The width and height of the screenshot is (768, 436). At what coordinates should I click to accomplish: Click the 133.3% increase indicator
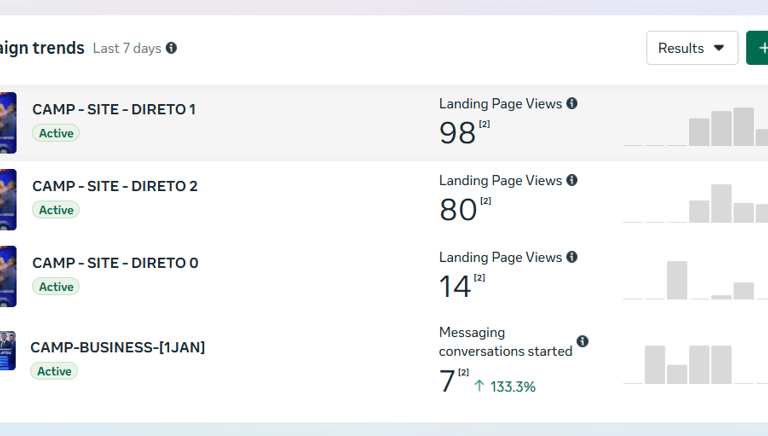(505, 386)
